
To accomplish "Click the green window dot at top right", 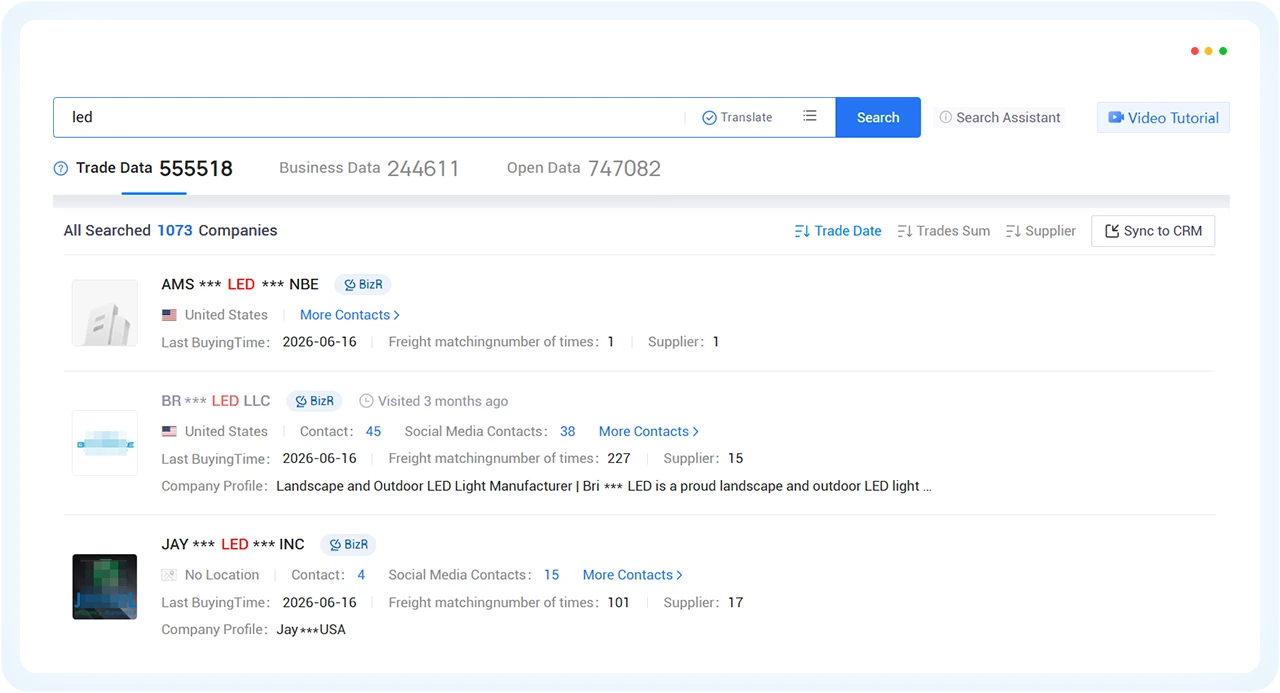I will (1223, 51).
